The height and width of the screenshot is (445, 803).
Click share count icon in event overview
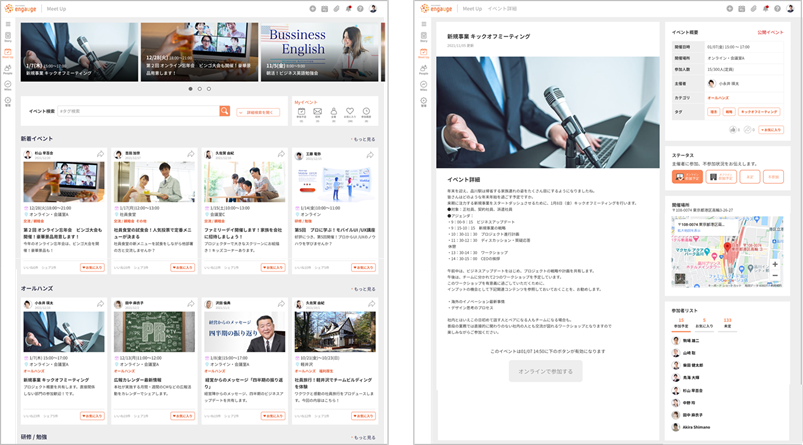(747, 130)
